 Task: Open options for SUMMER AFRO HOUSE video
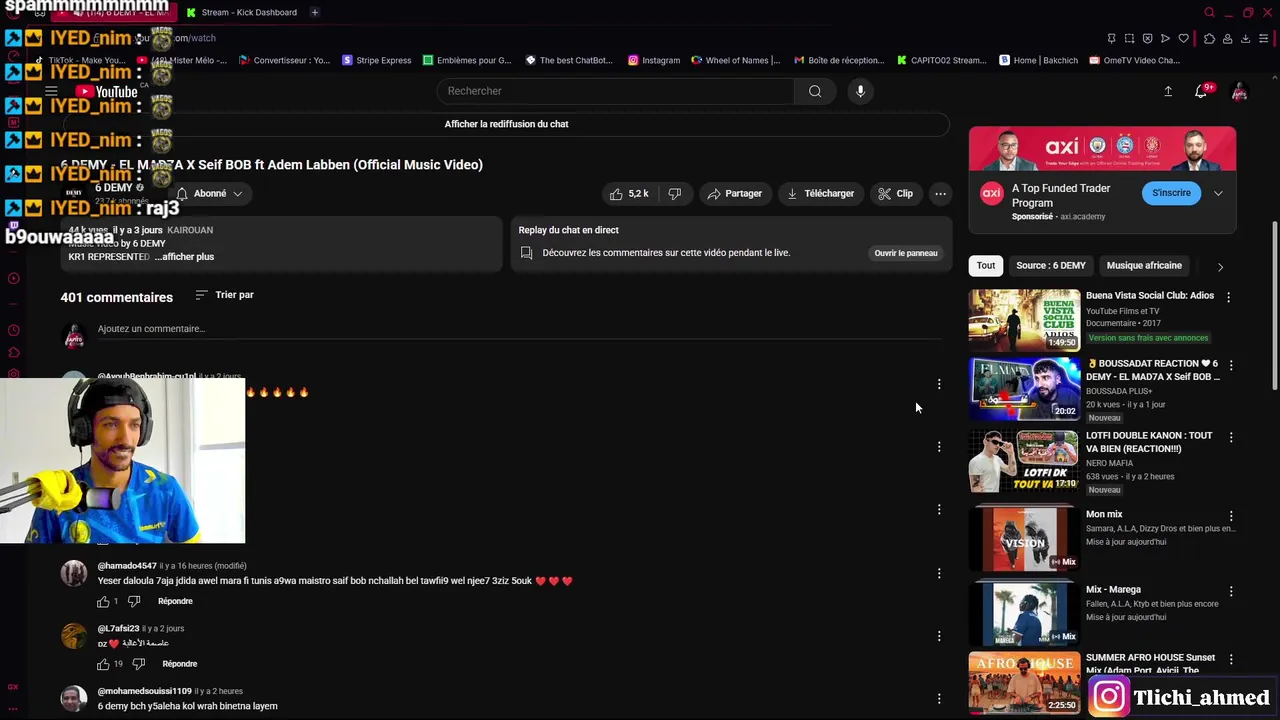coord(1231,660)
